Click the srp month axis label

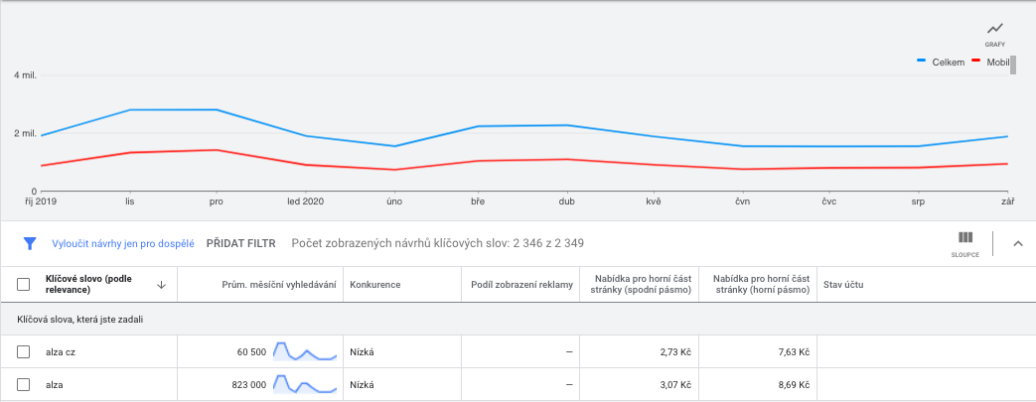coord(918,201)
